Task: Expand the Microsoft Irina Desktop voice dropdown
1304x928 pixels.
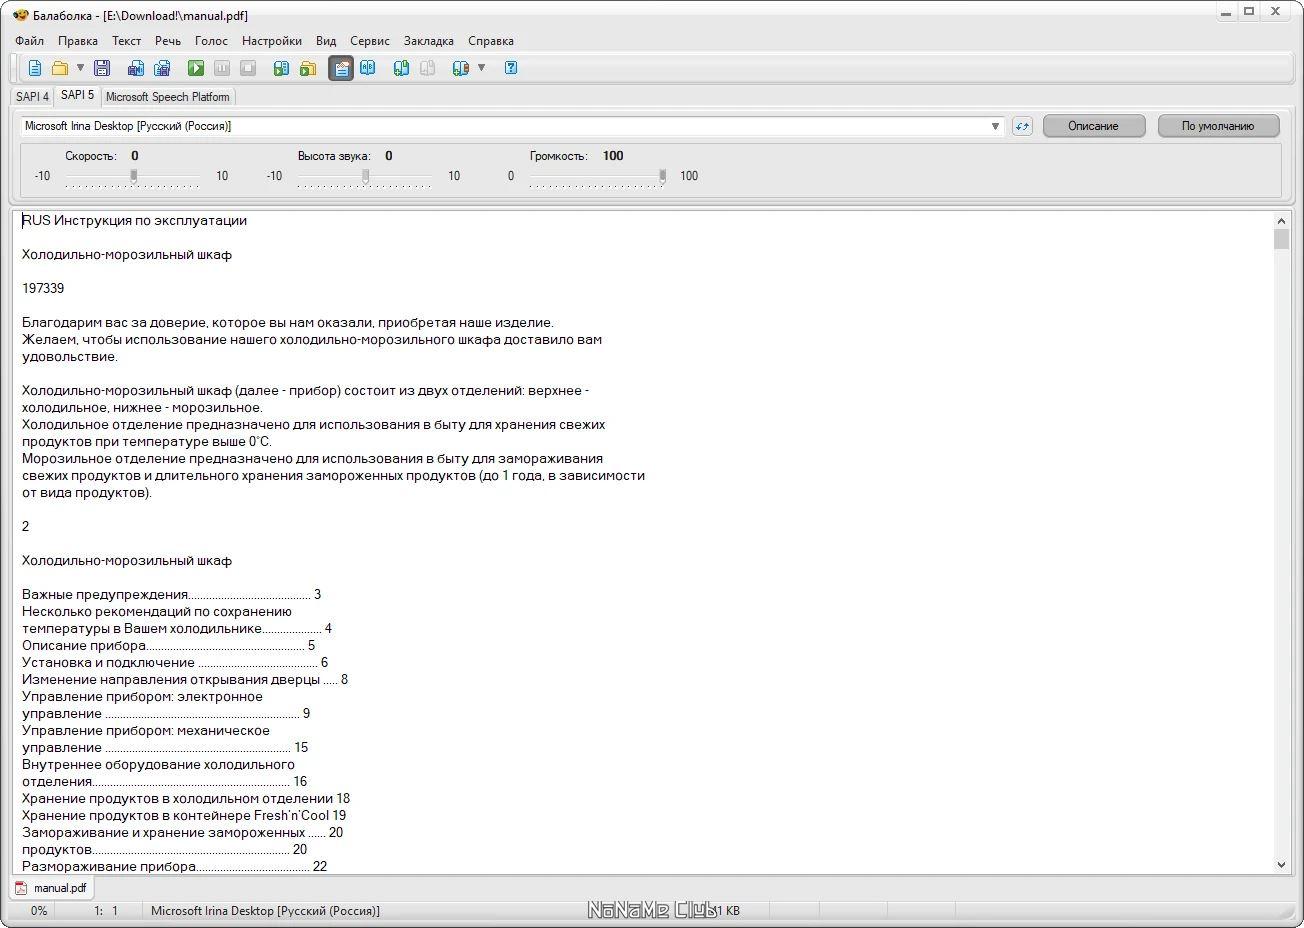Action: (995, 126)
